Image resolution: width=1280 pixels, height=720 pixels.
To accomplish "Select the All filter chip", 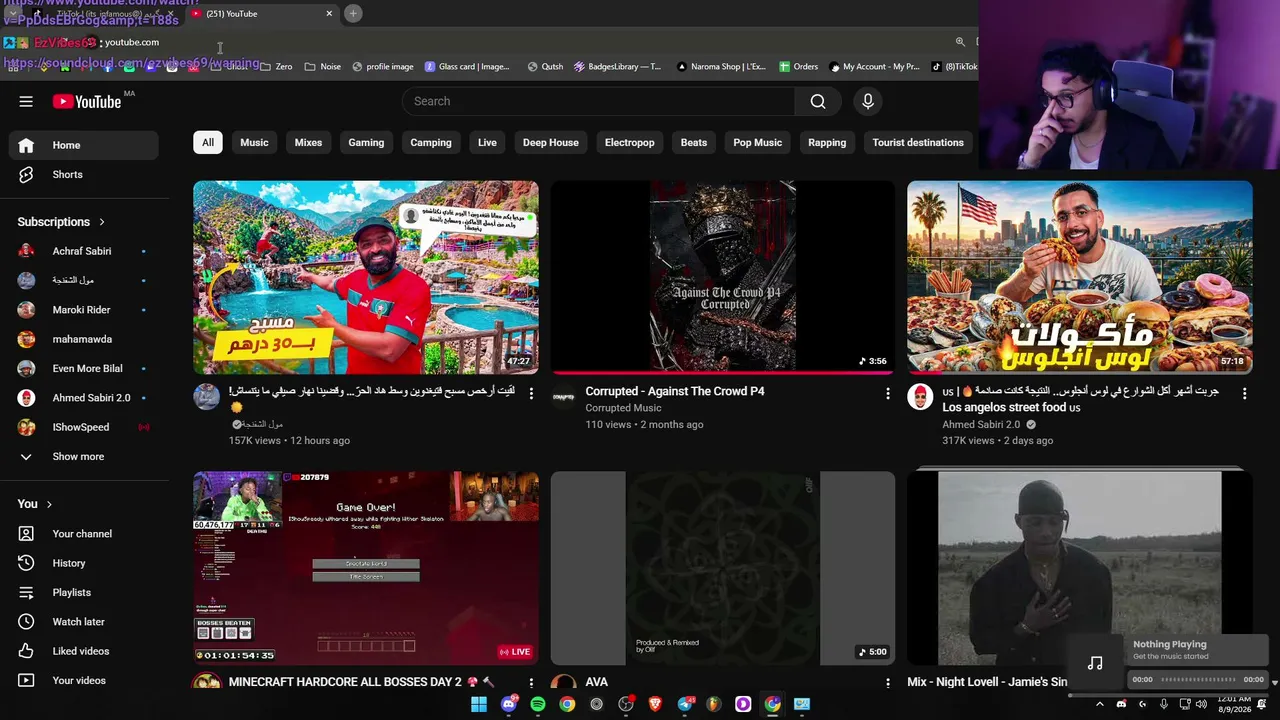I will 208,142.
